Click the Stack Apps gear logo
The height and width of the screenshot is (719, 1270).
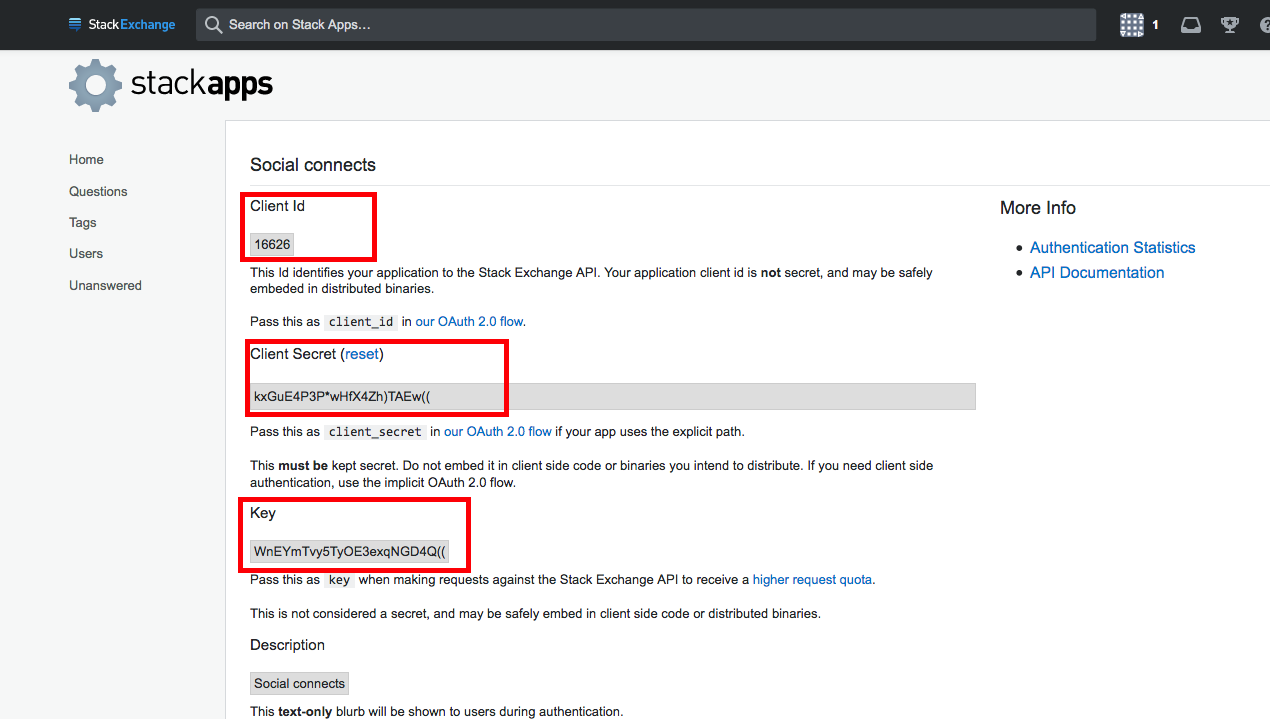coord(95,85)
